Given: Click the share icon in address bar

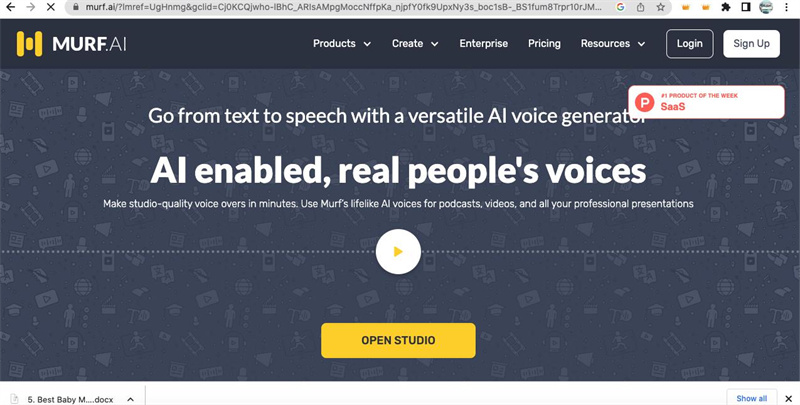Looking at the screenshot, I should point(639,7).
